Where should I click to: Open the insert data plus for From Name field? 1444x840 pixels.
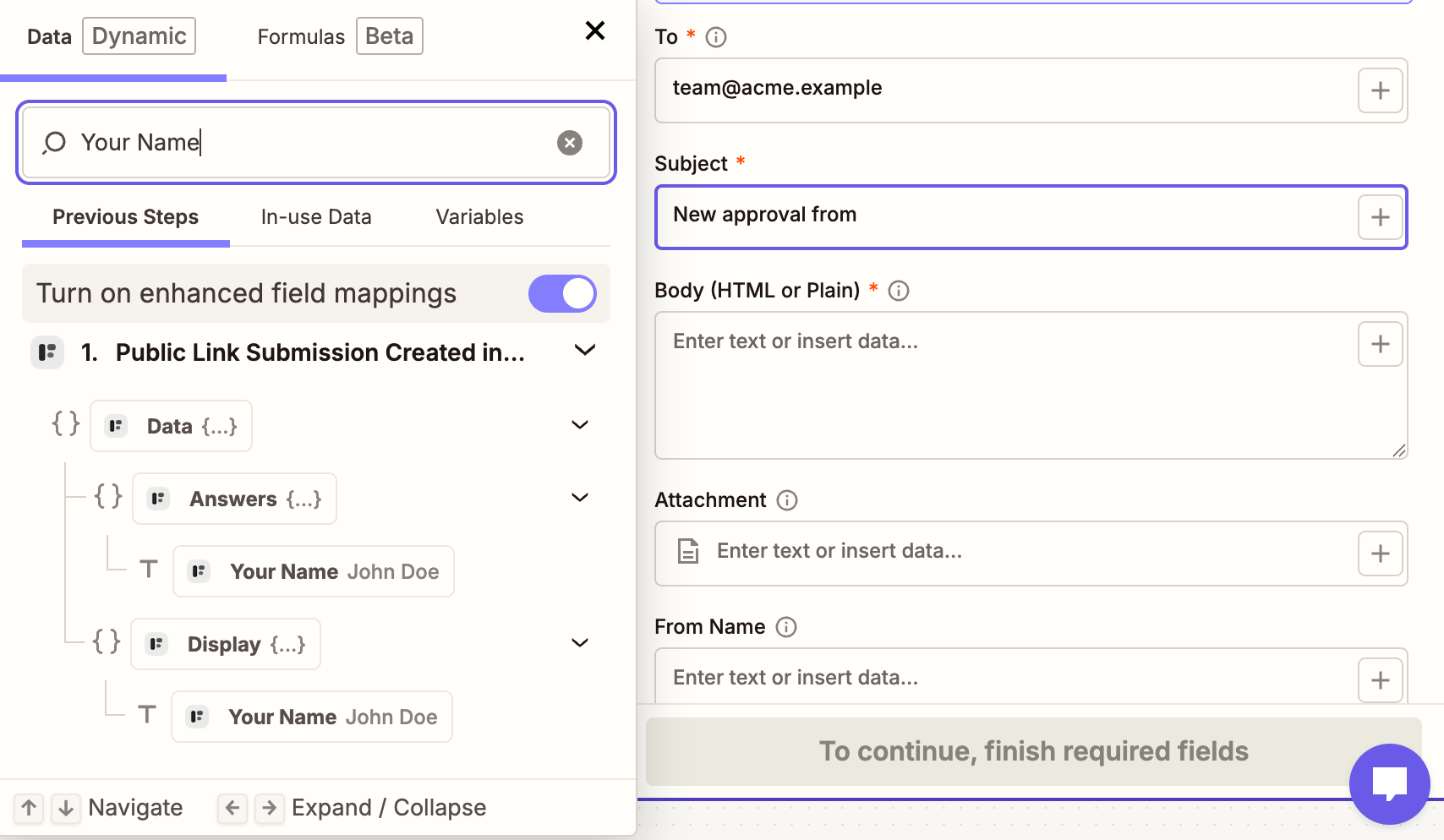[x=1380, y=681]
